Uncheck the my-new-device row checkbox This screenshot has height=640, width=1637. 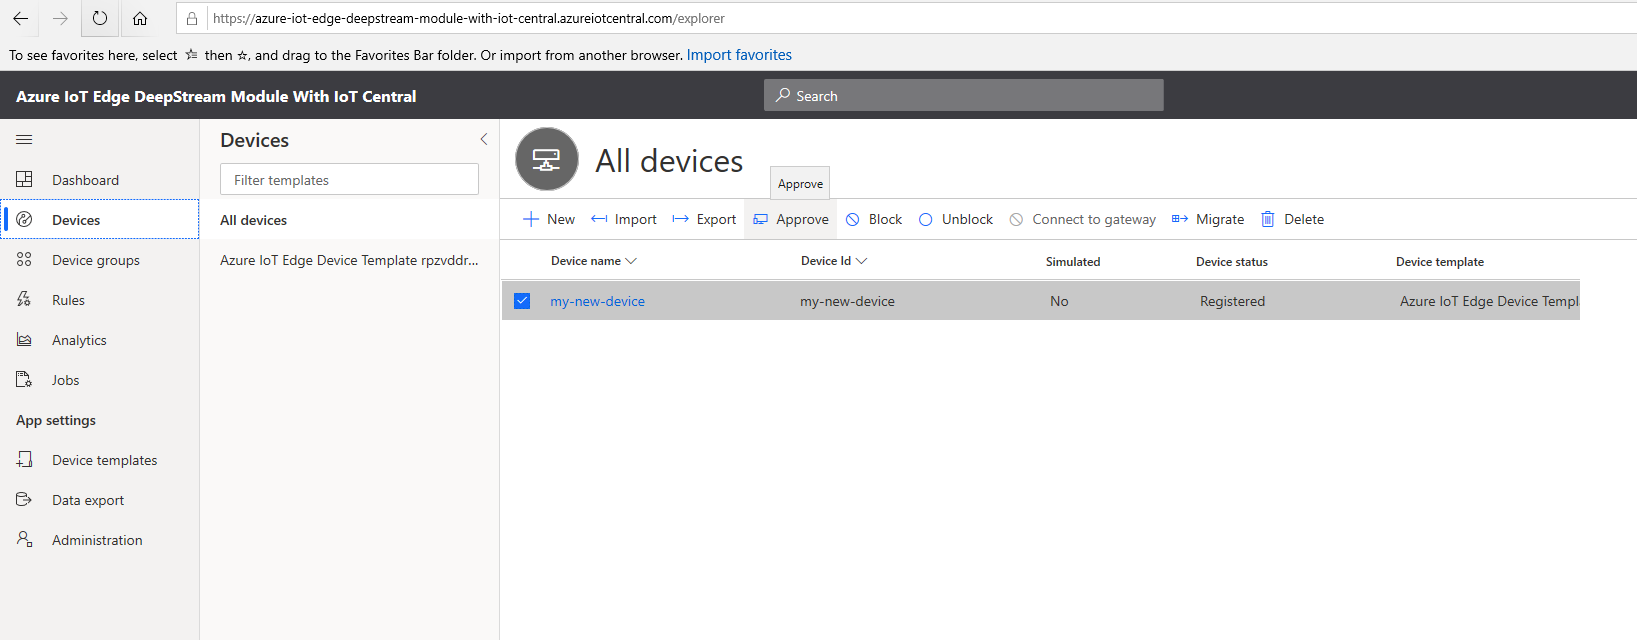point(522,300)
